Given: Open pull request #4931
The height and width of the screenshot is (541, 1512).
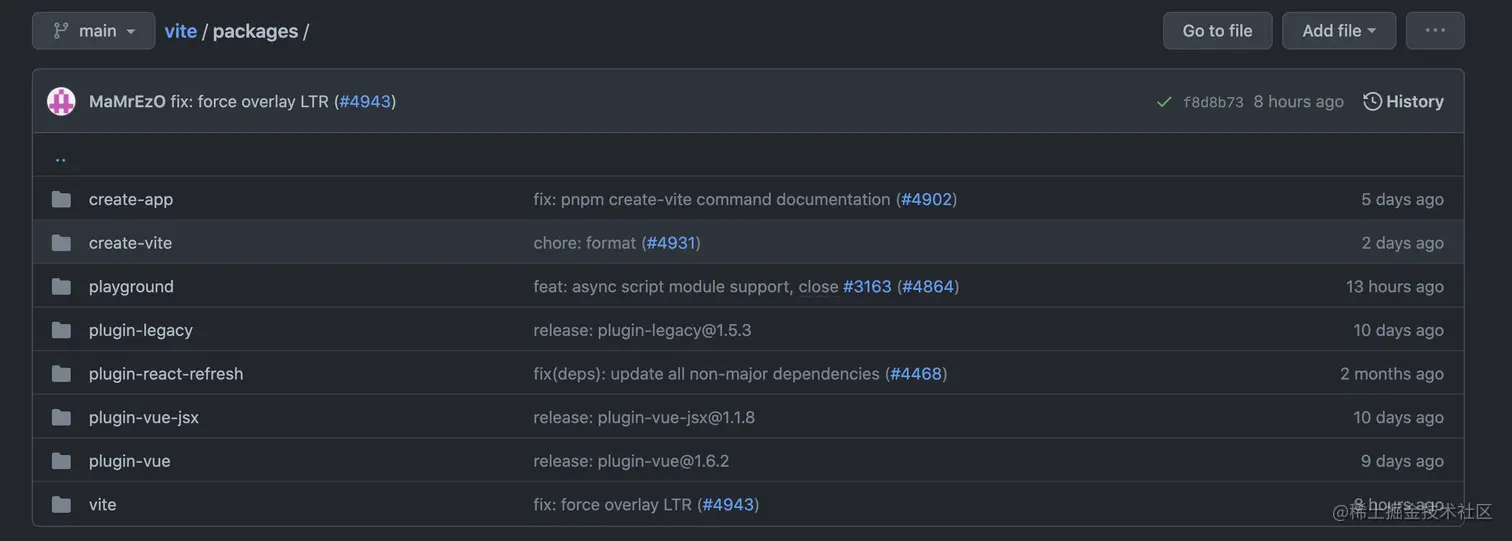Looking at the screenshot, I should [x=671, y=243].
